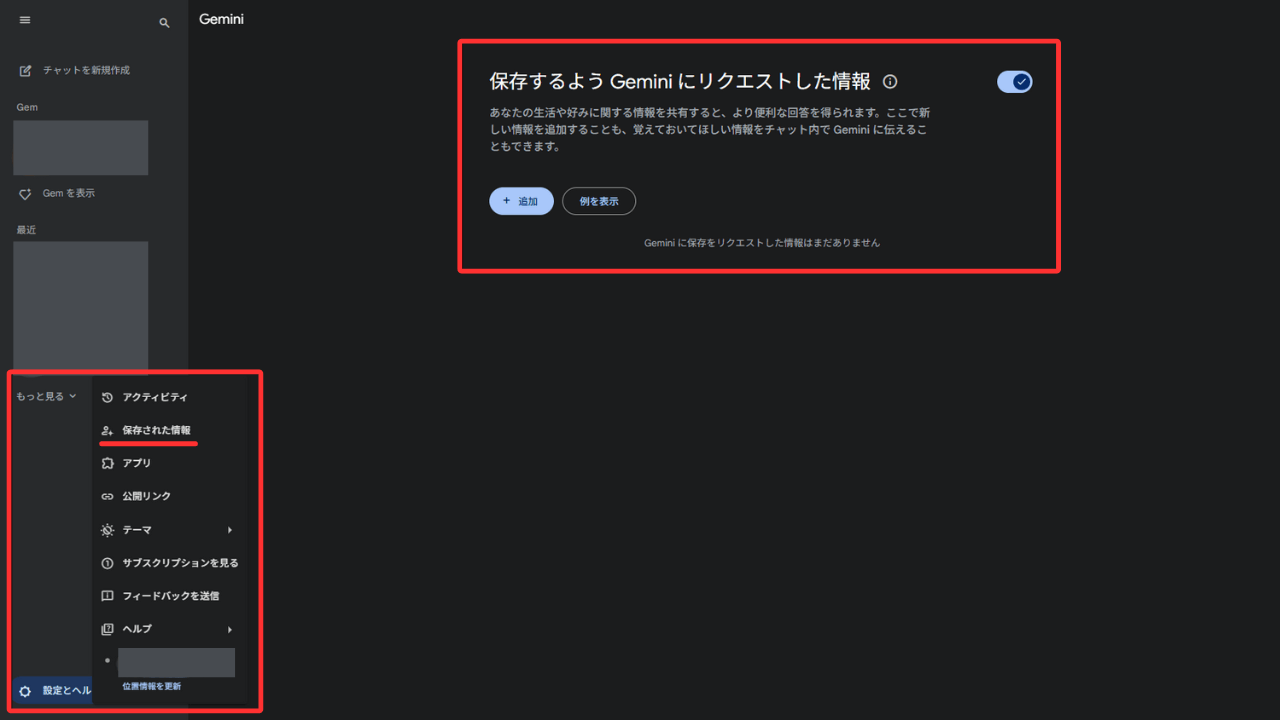The height and width of the screenshot is (720, 1280).
Task: Click the 公開リンク link icon
Action: (108, 496)
